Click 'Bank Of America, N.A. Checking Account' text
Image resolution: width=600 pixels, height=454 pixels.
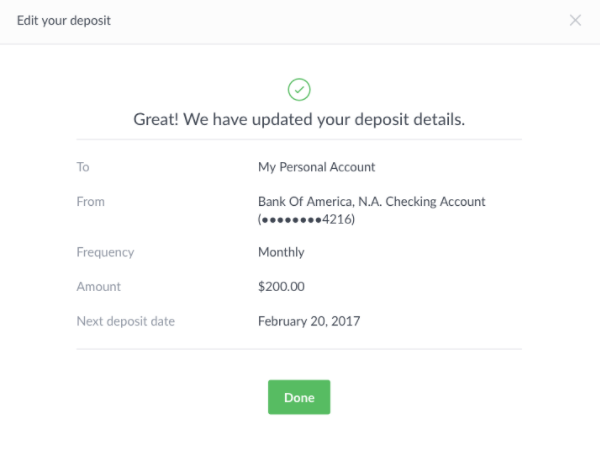coord(372,201)
